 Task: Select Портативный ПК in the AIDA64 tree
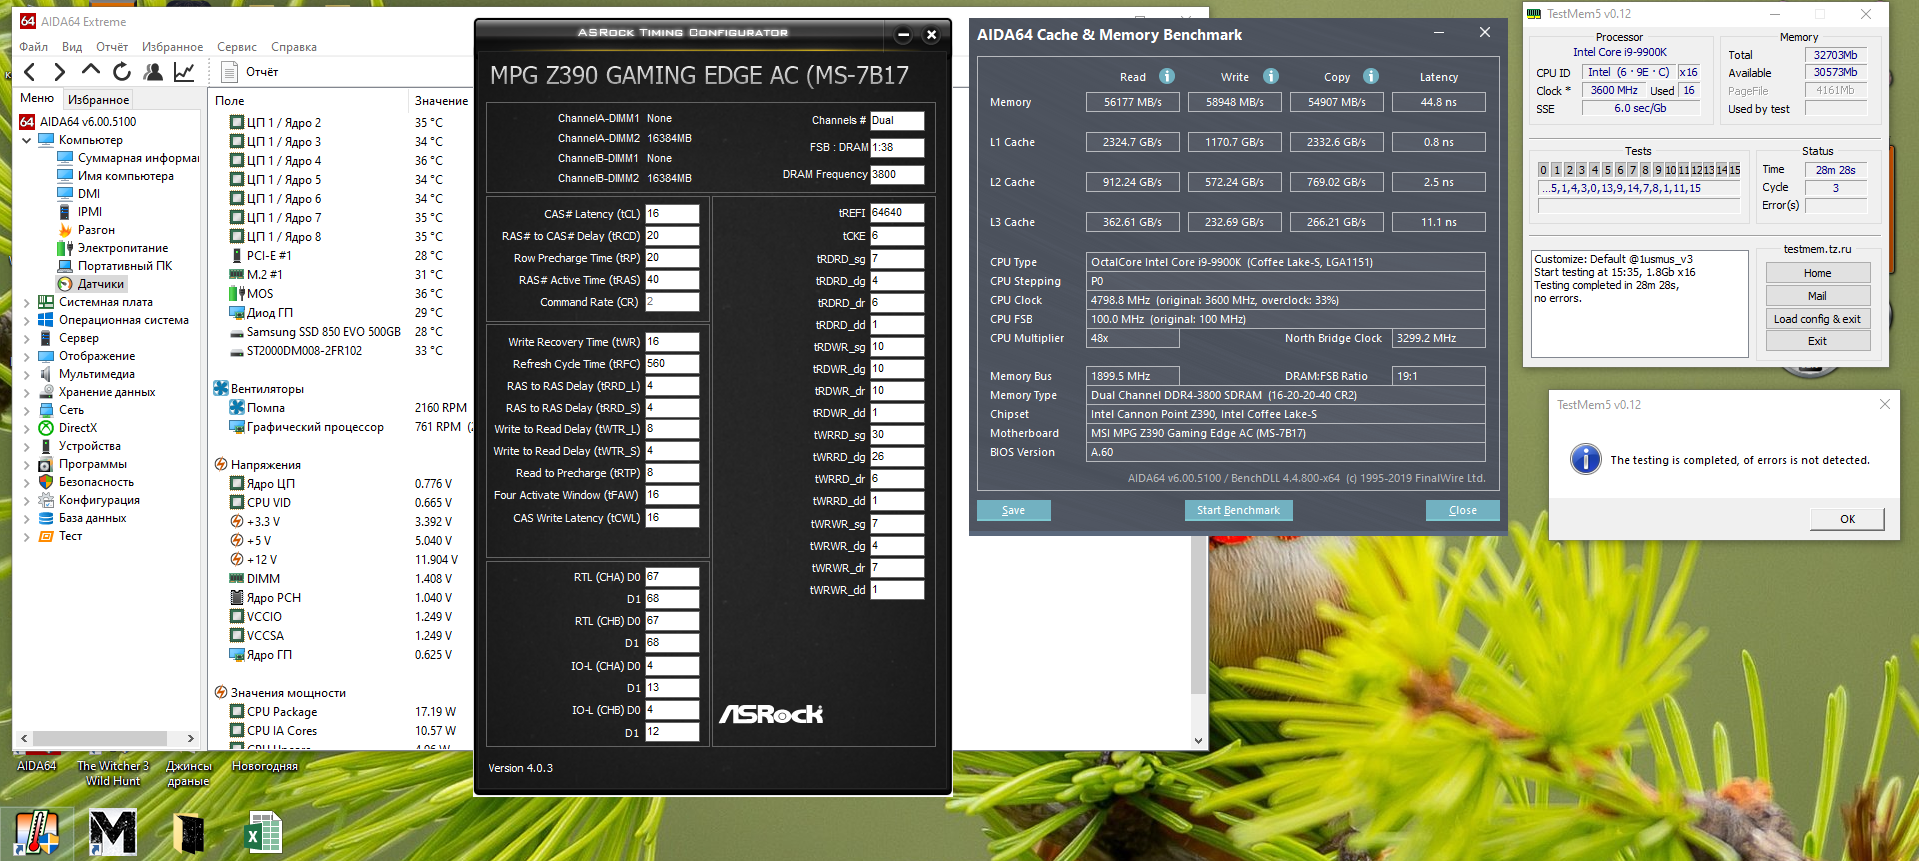tap(125, 266)
